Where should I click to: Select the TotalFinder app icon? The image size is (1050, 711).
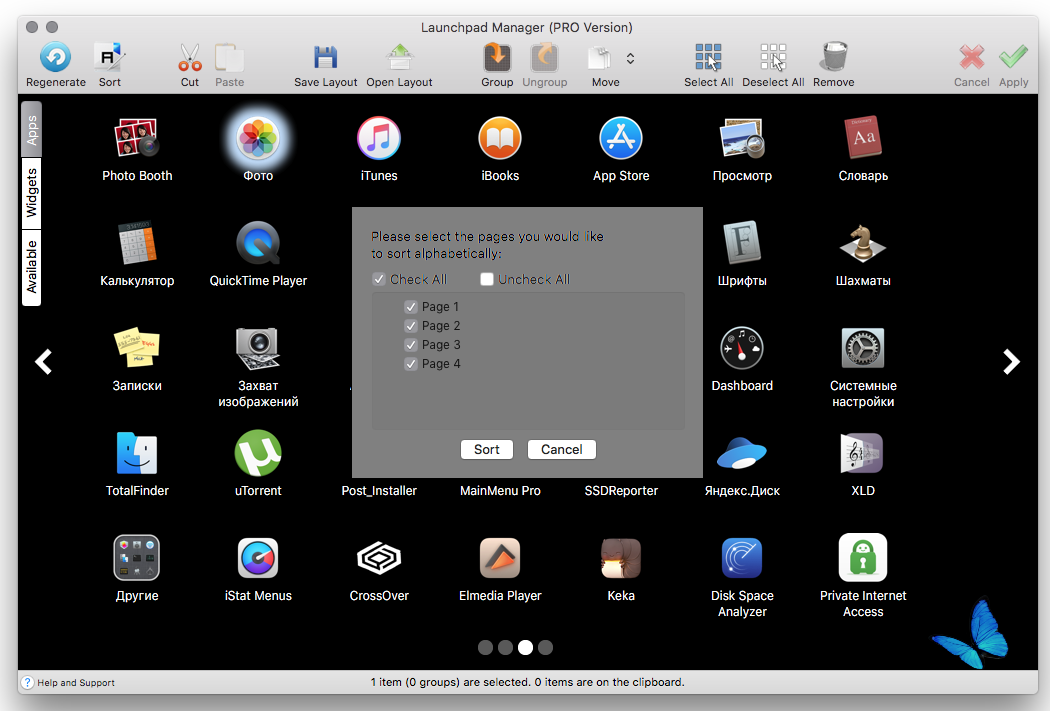coord(137,453)
